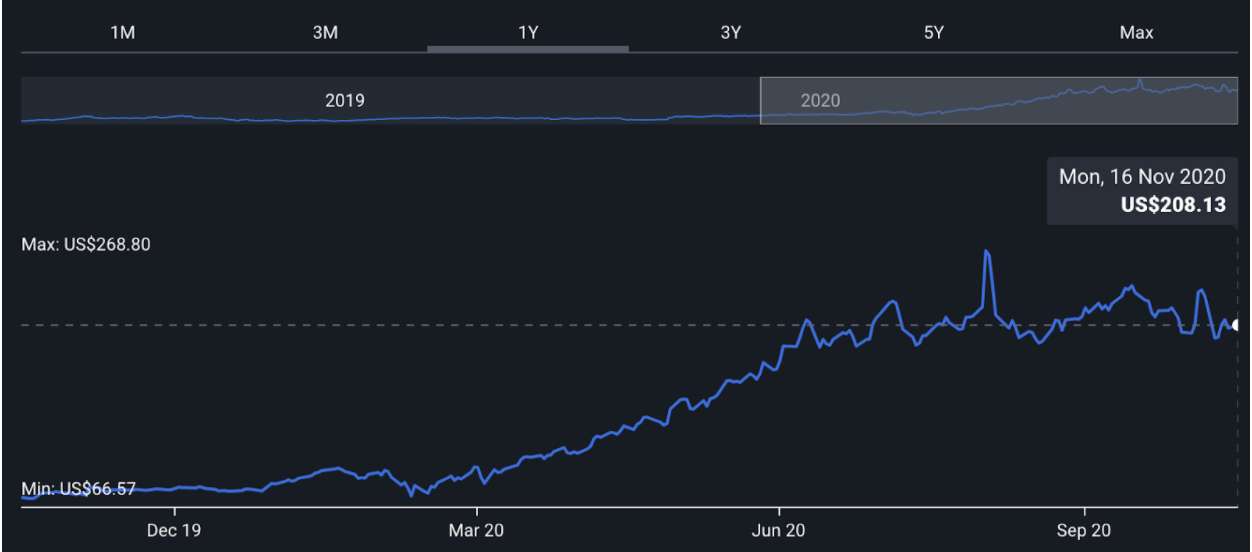Click the Min: US$66.57 label
Viewport: 1252px width, 552px height.
click(x=78, y=489)
